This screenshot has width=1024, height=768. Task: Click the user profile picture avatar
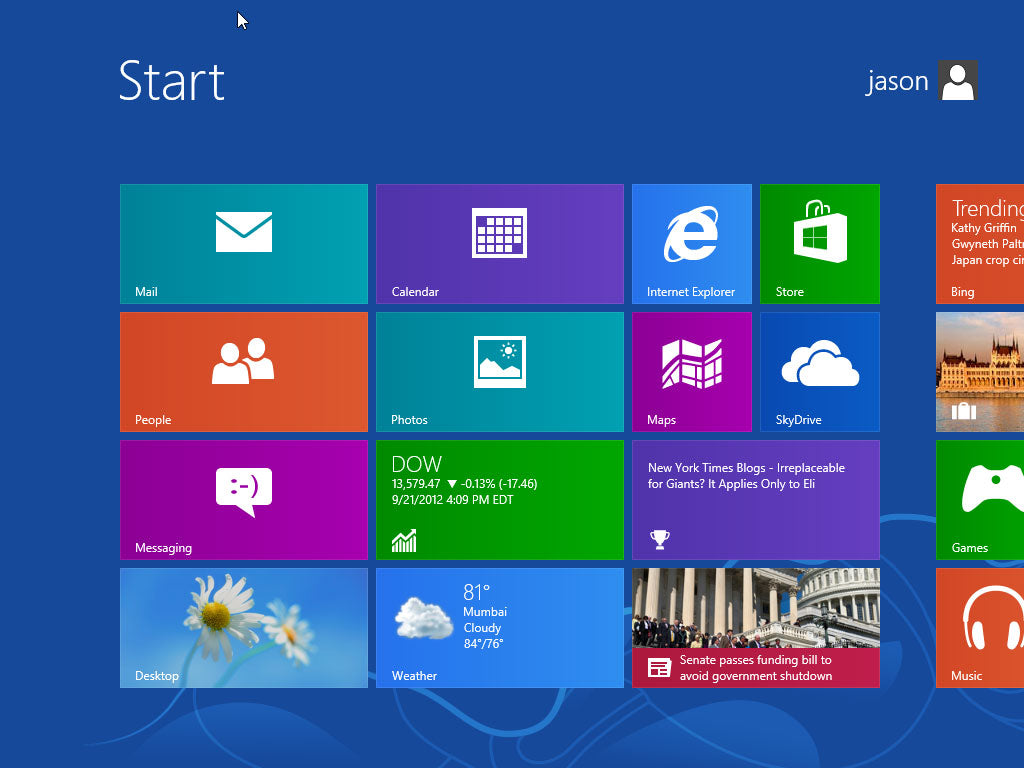[957, 81]
